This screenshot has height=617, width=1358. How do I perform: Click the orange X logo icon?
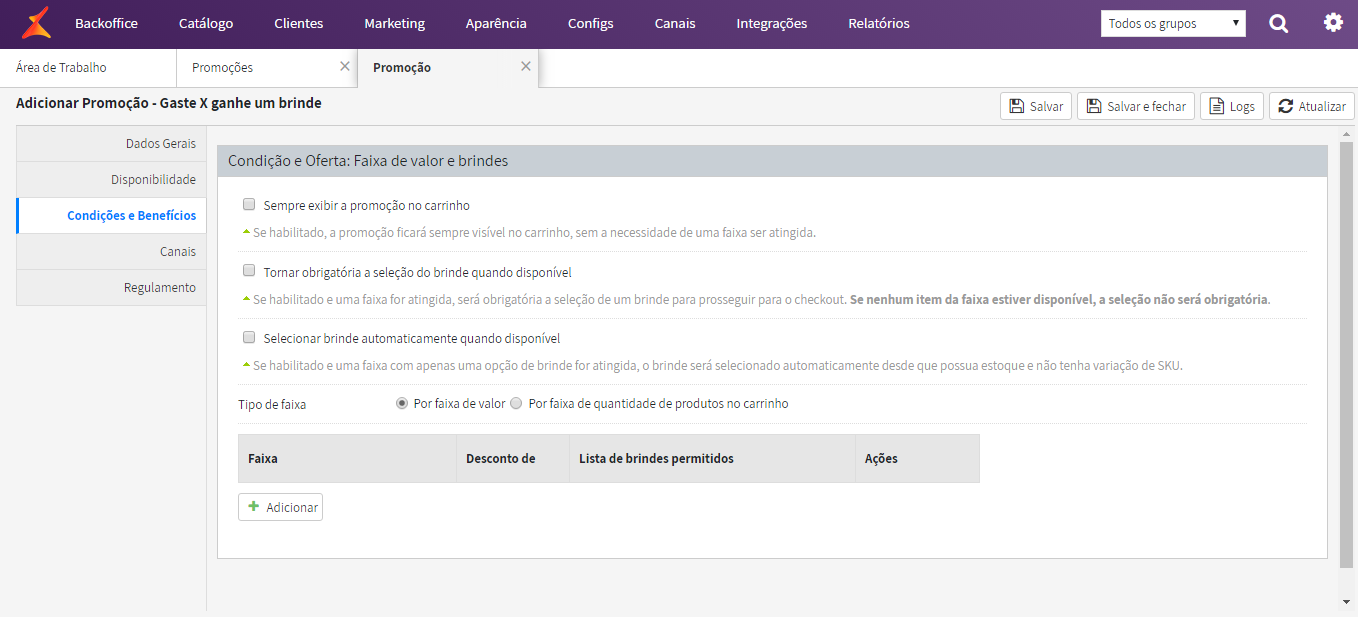click(36, 23)
